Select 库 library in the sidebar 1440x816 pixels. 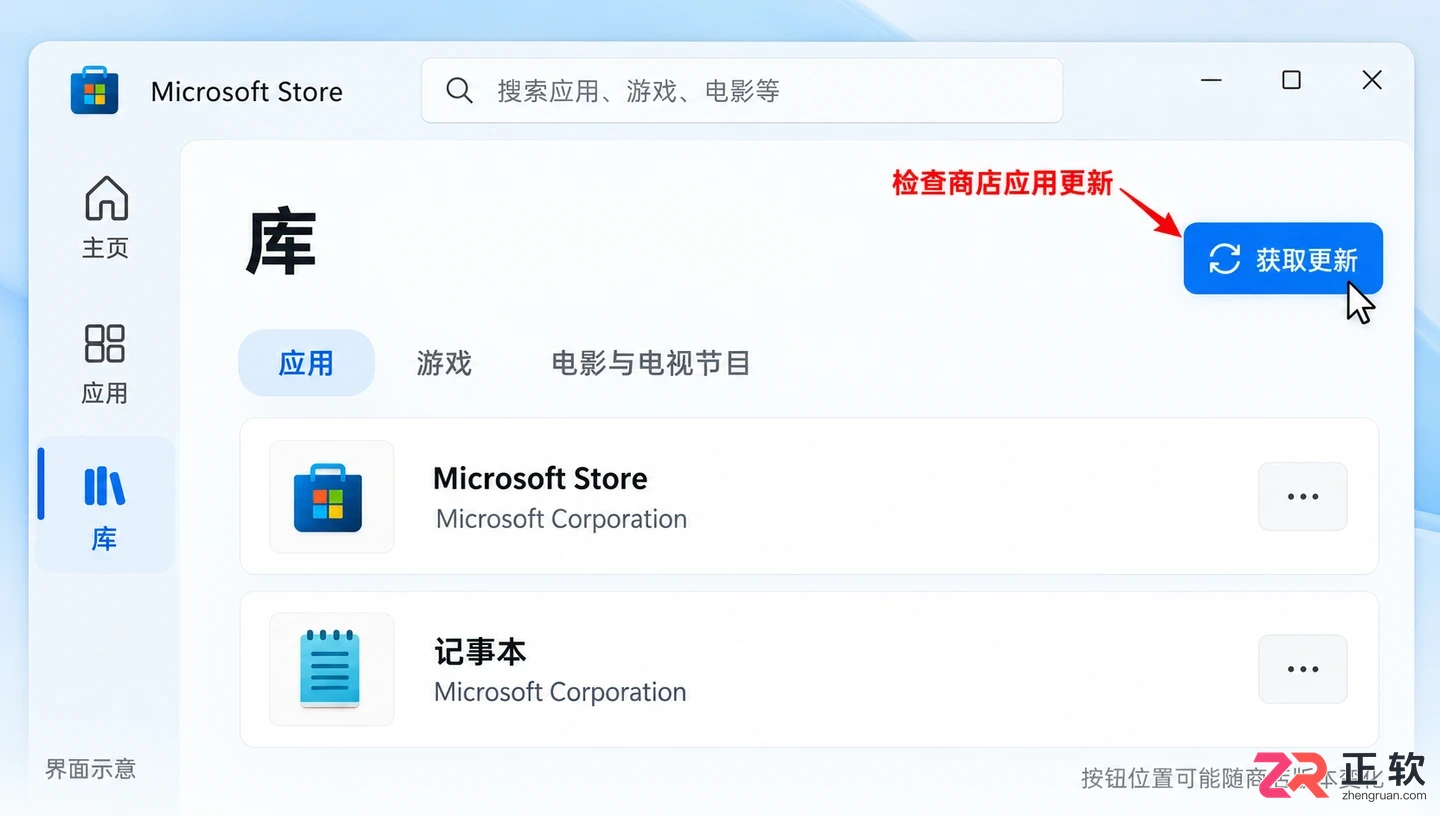tap(105, 505)
